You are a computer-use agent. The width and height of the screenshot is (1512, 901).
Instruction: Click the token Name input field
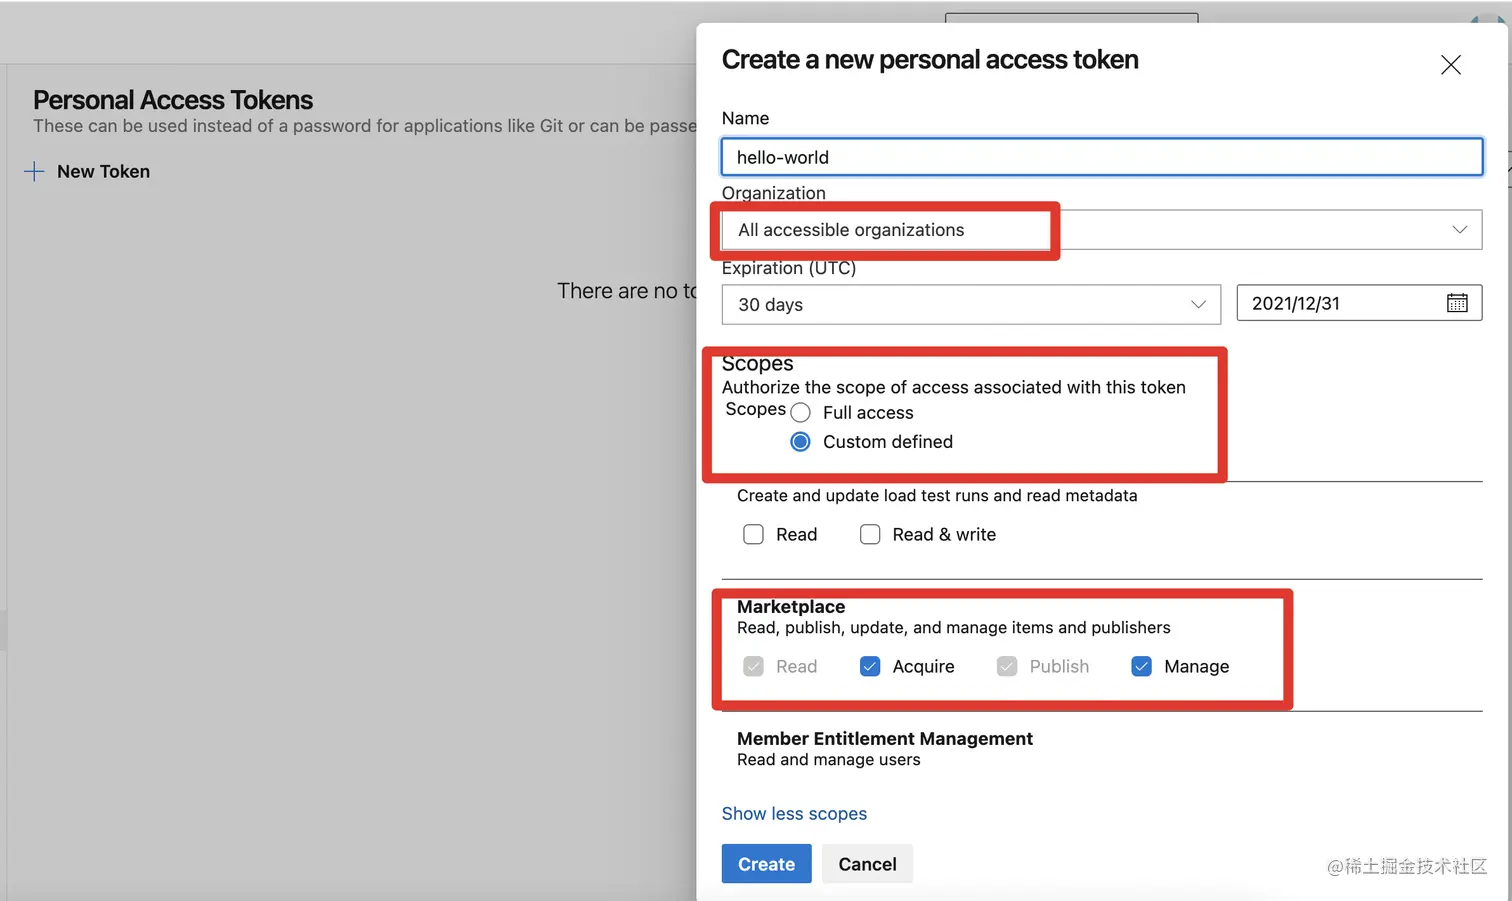1101,157
